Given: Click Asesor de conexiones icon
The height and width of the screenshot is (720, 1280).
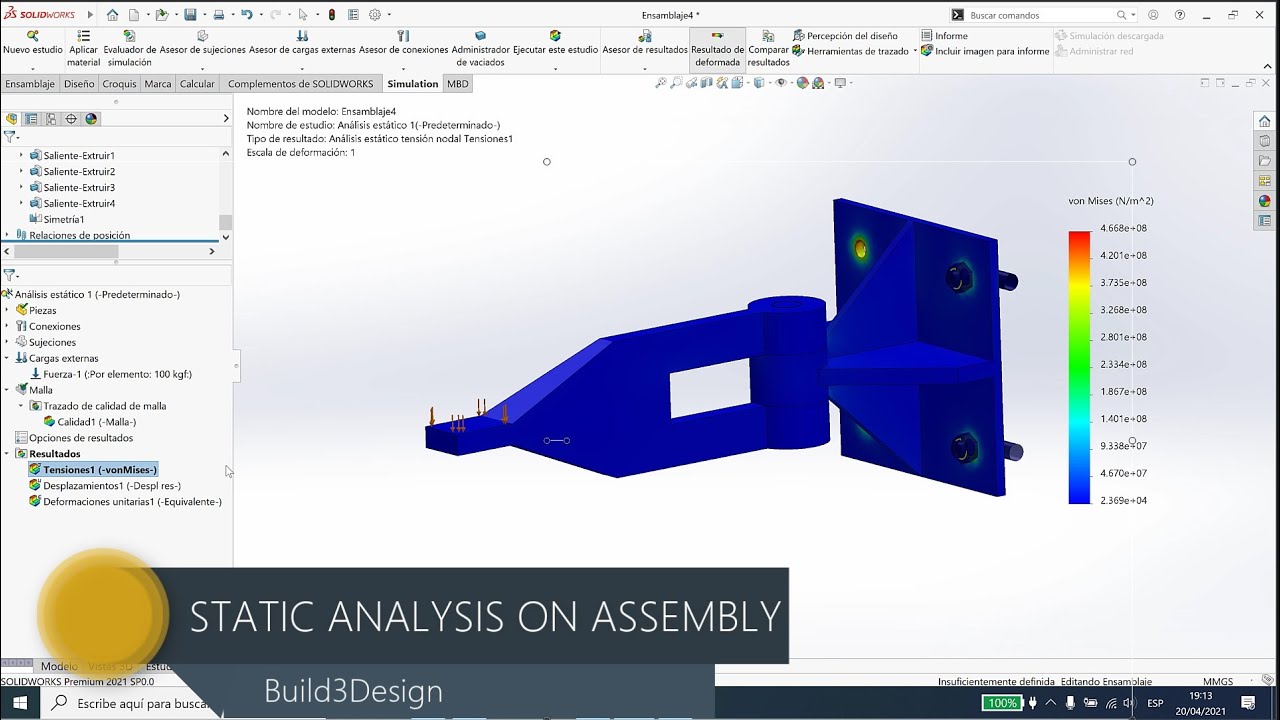Looking at the screenshot, I should 404,36.
